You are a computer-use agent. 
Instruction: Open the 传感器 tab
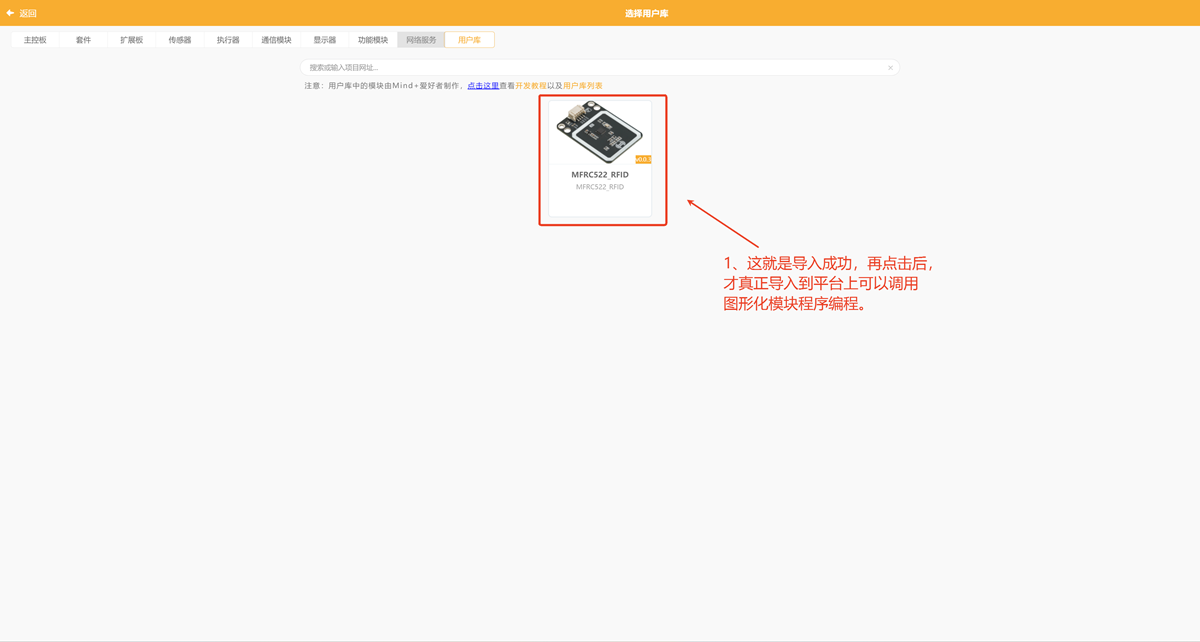pyautogui.click(x=180, y=40)
